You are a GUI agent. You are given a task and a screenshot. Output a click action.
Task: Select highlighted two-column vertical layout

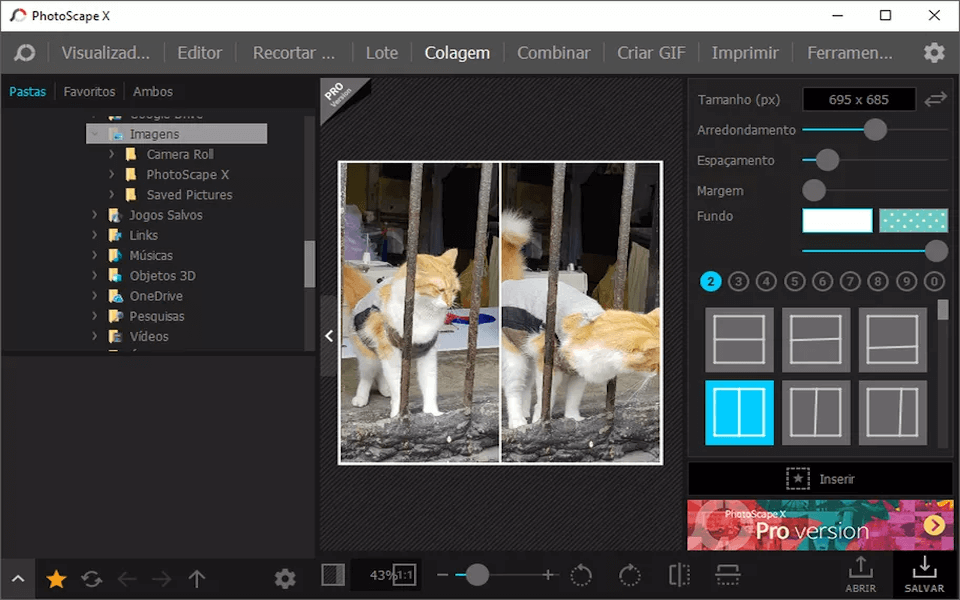coord(739,413)
